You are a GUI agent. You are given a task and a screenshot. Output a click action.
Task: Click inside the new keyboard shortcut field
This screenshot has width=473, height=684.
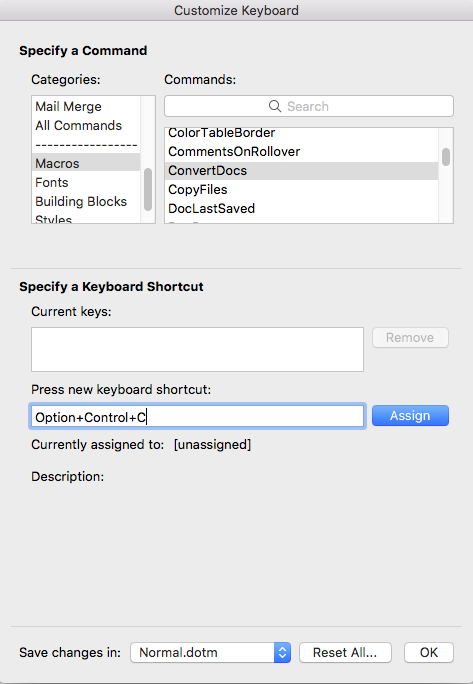pos(197,416)
